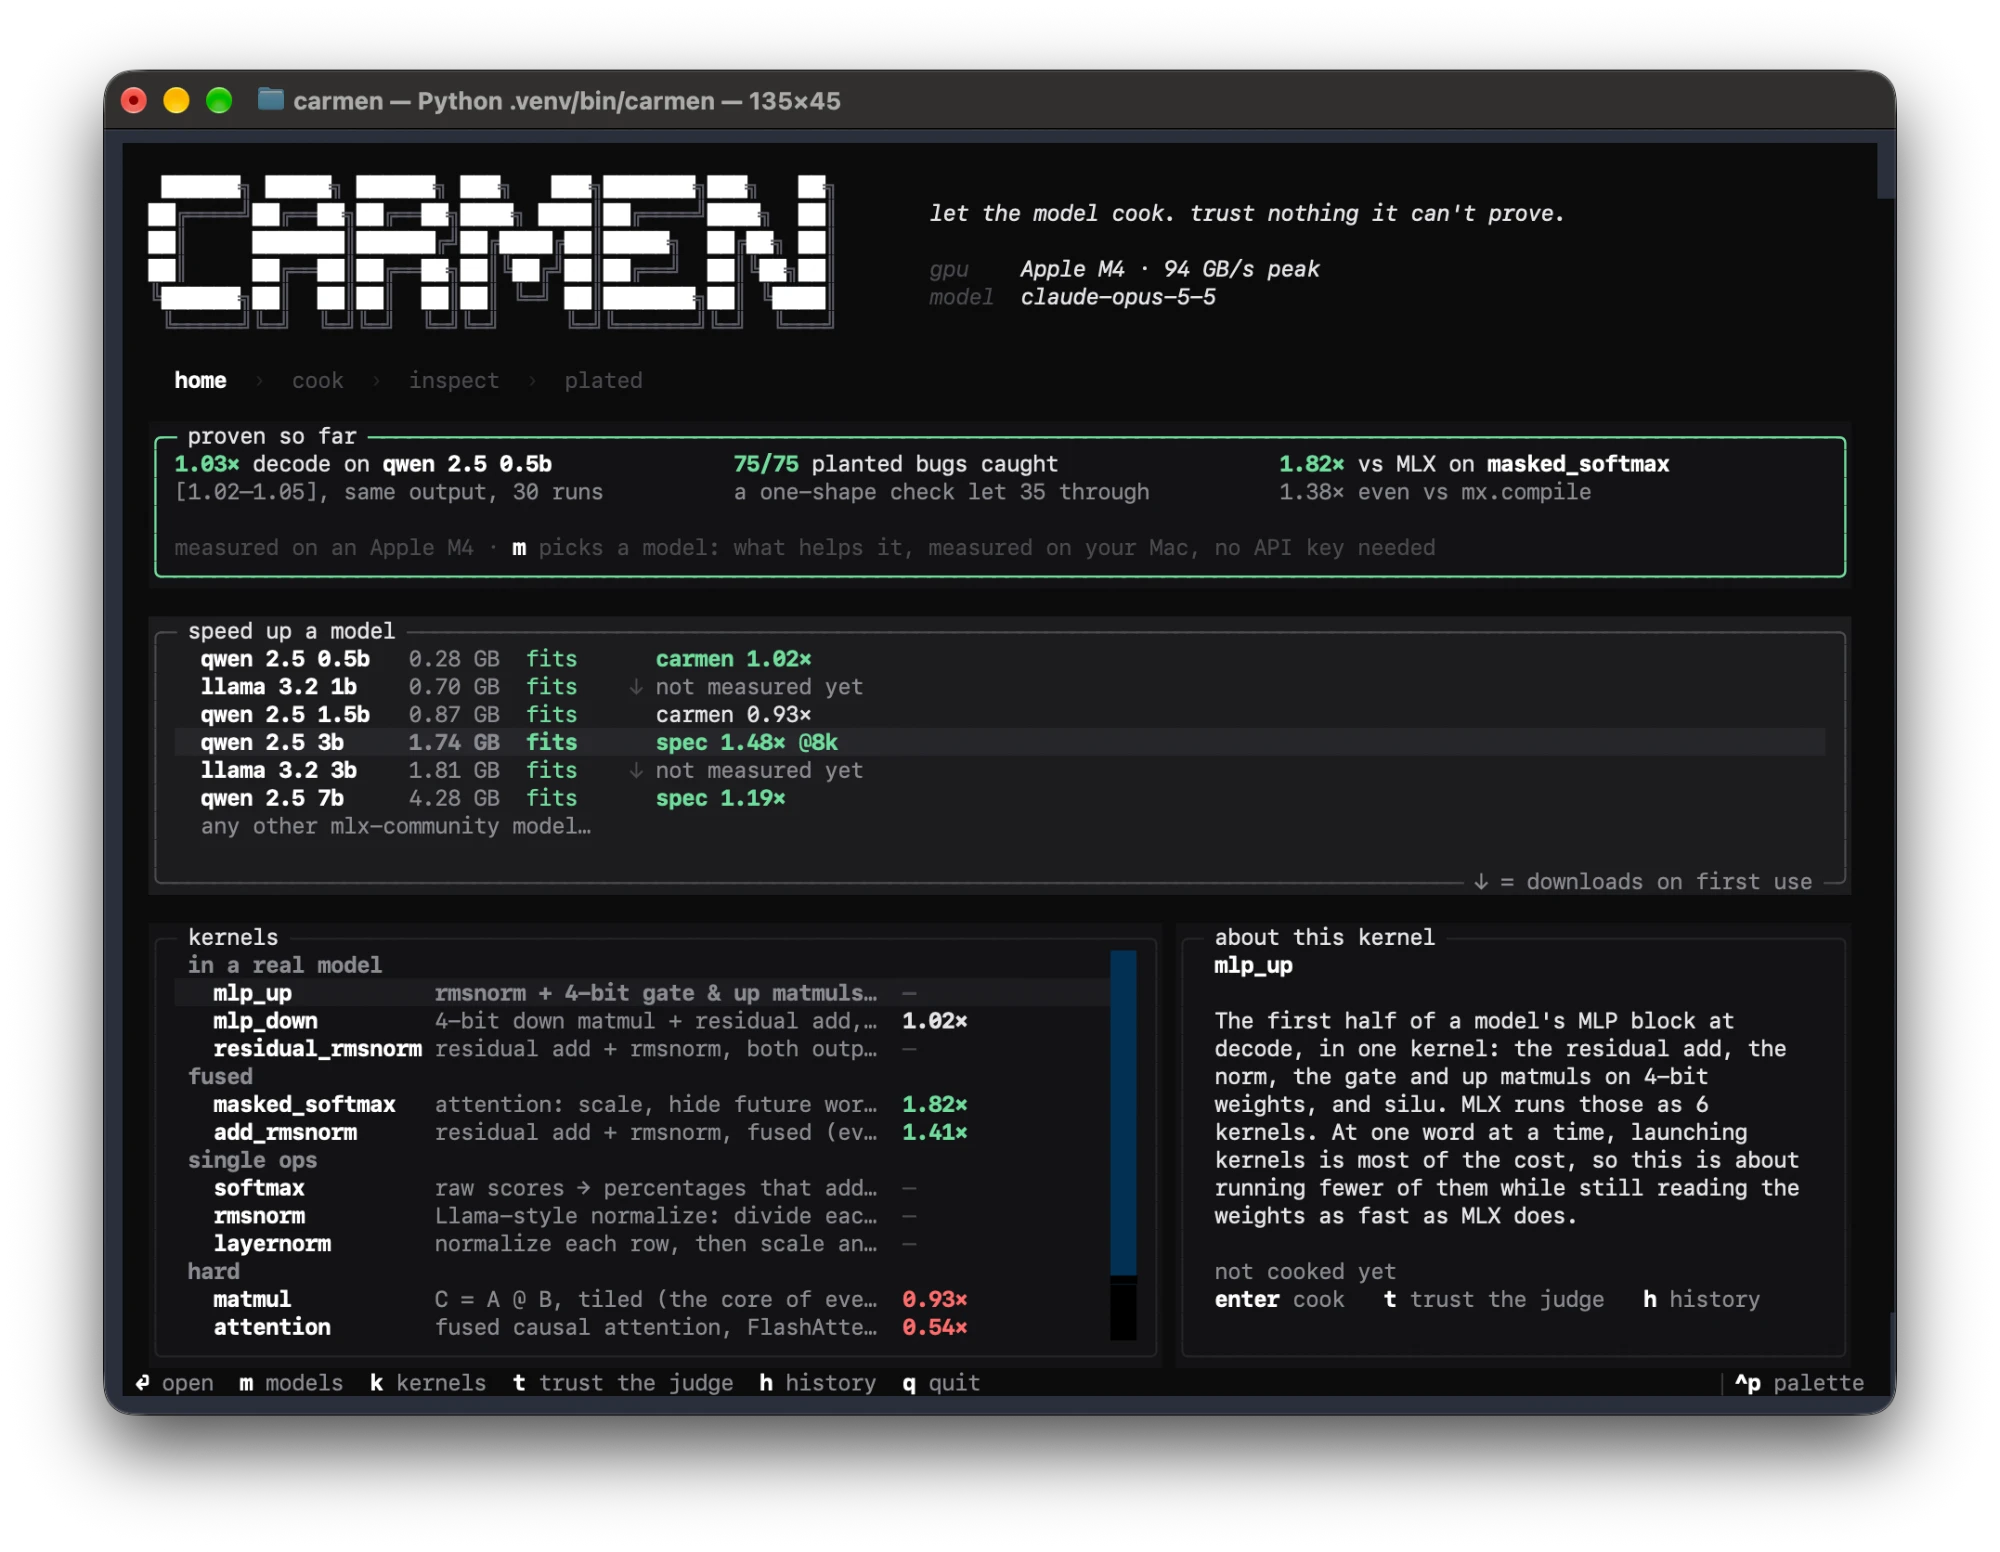The image size is (2000, 1552).
Task: Switch to the inspect tab
Action: point(453,380)
